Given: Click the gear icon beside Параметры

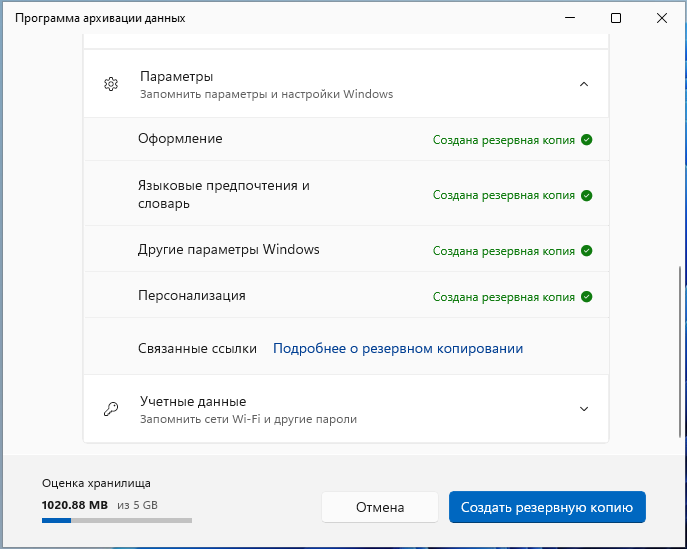Looking at the screenshot, I should coord(111,84).
